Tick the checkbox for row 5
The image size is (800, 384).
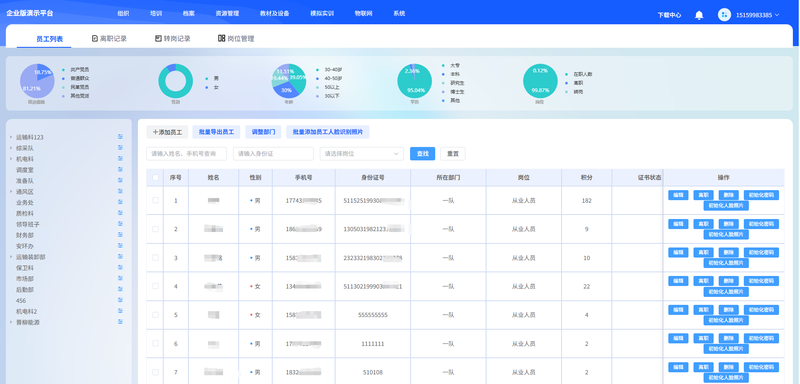(x=155, y=315)
